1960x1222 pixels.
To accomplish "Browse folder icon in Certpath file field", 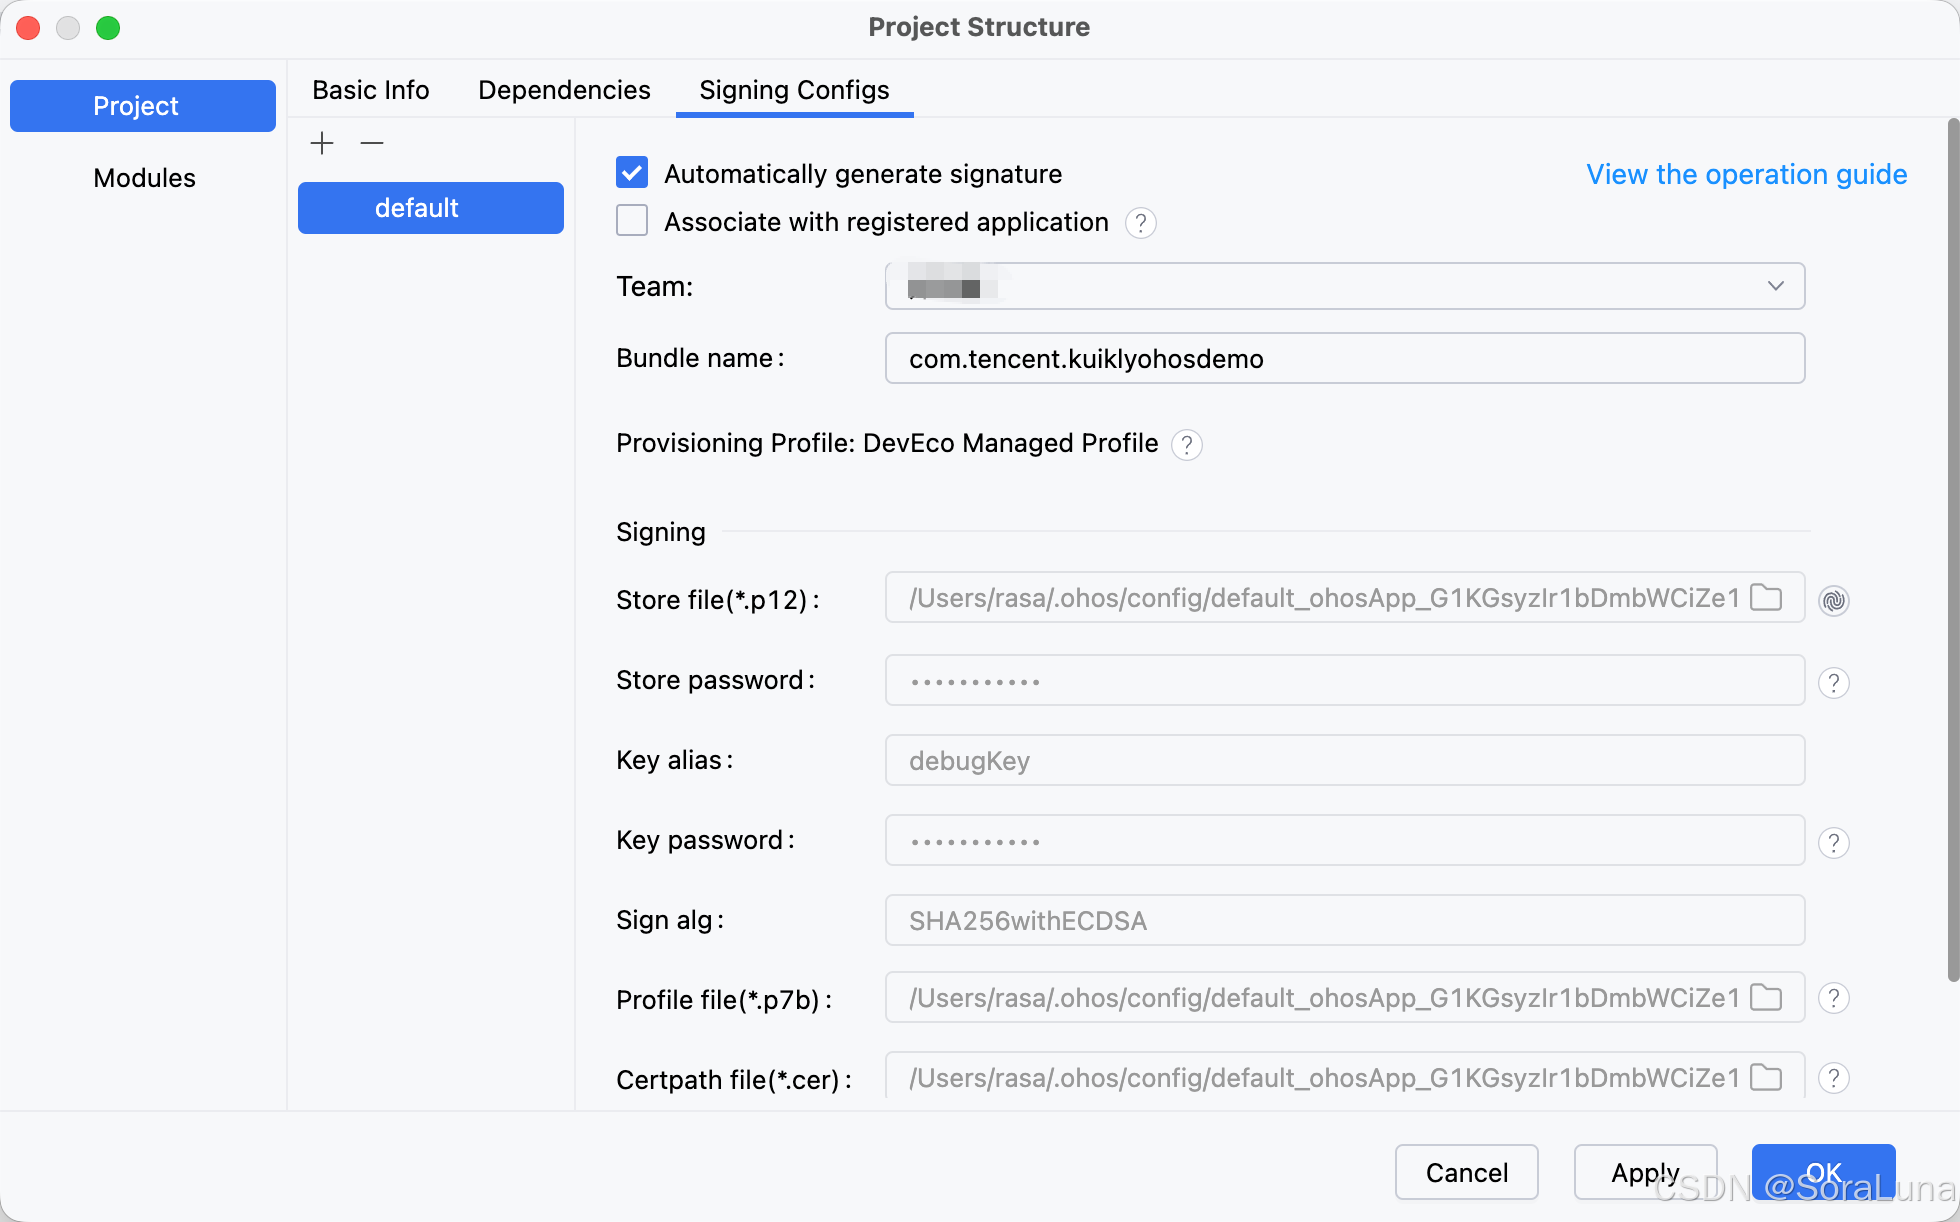I will tap(1766, 1078).
